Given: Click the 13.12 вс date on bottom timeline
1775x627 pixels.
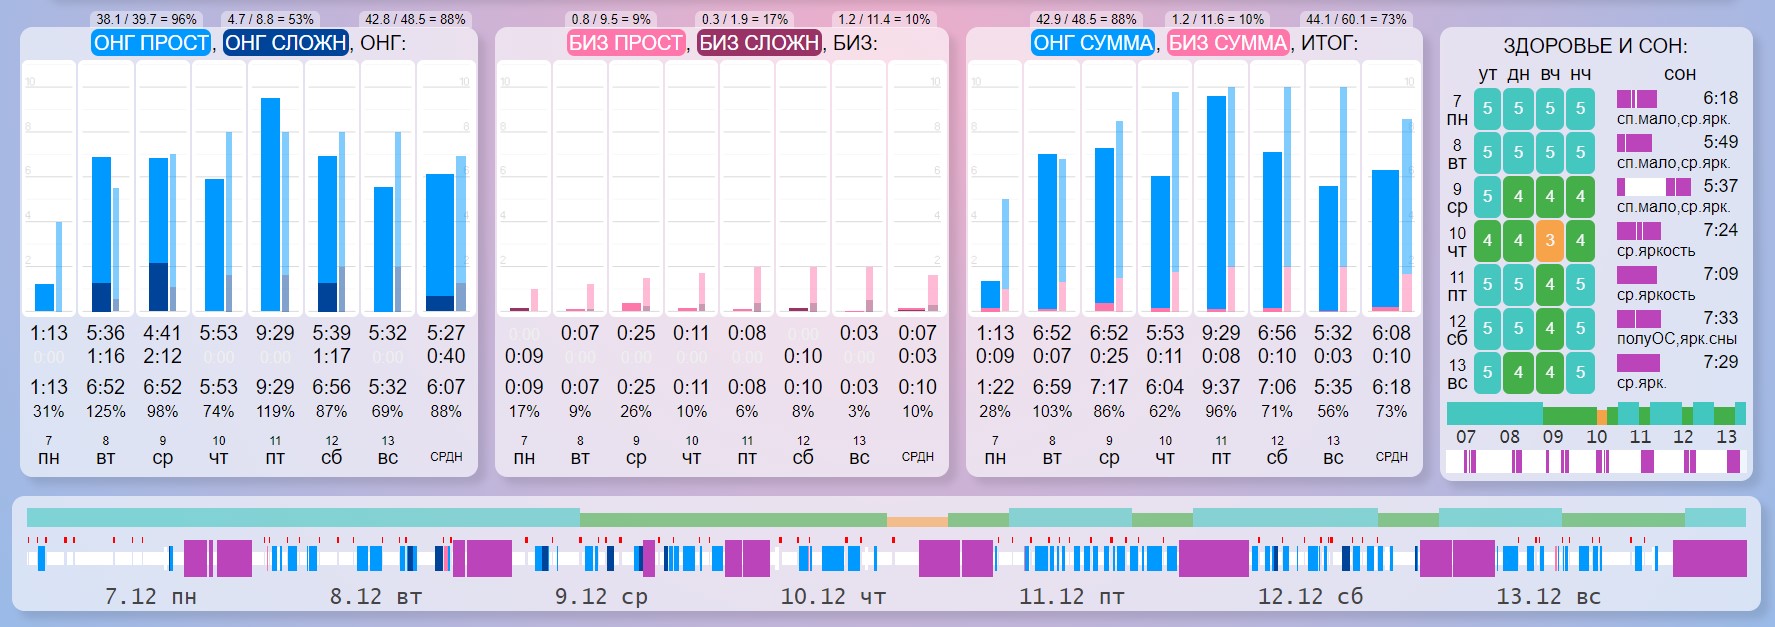Looking at the screenshot, I should pos(1548,596).
